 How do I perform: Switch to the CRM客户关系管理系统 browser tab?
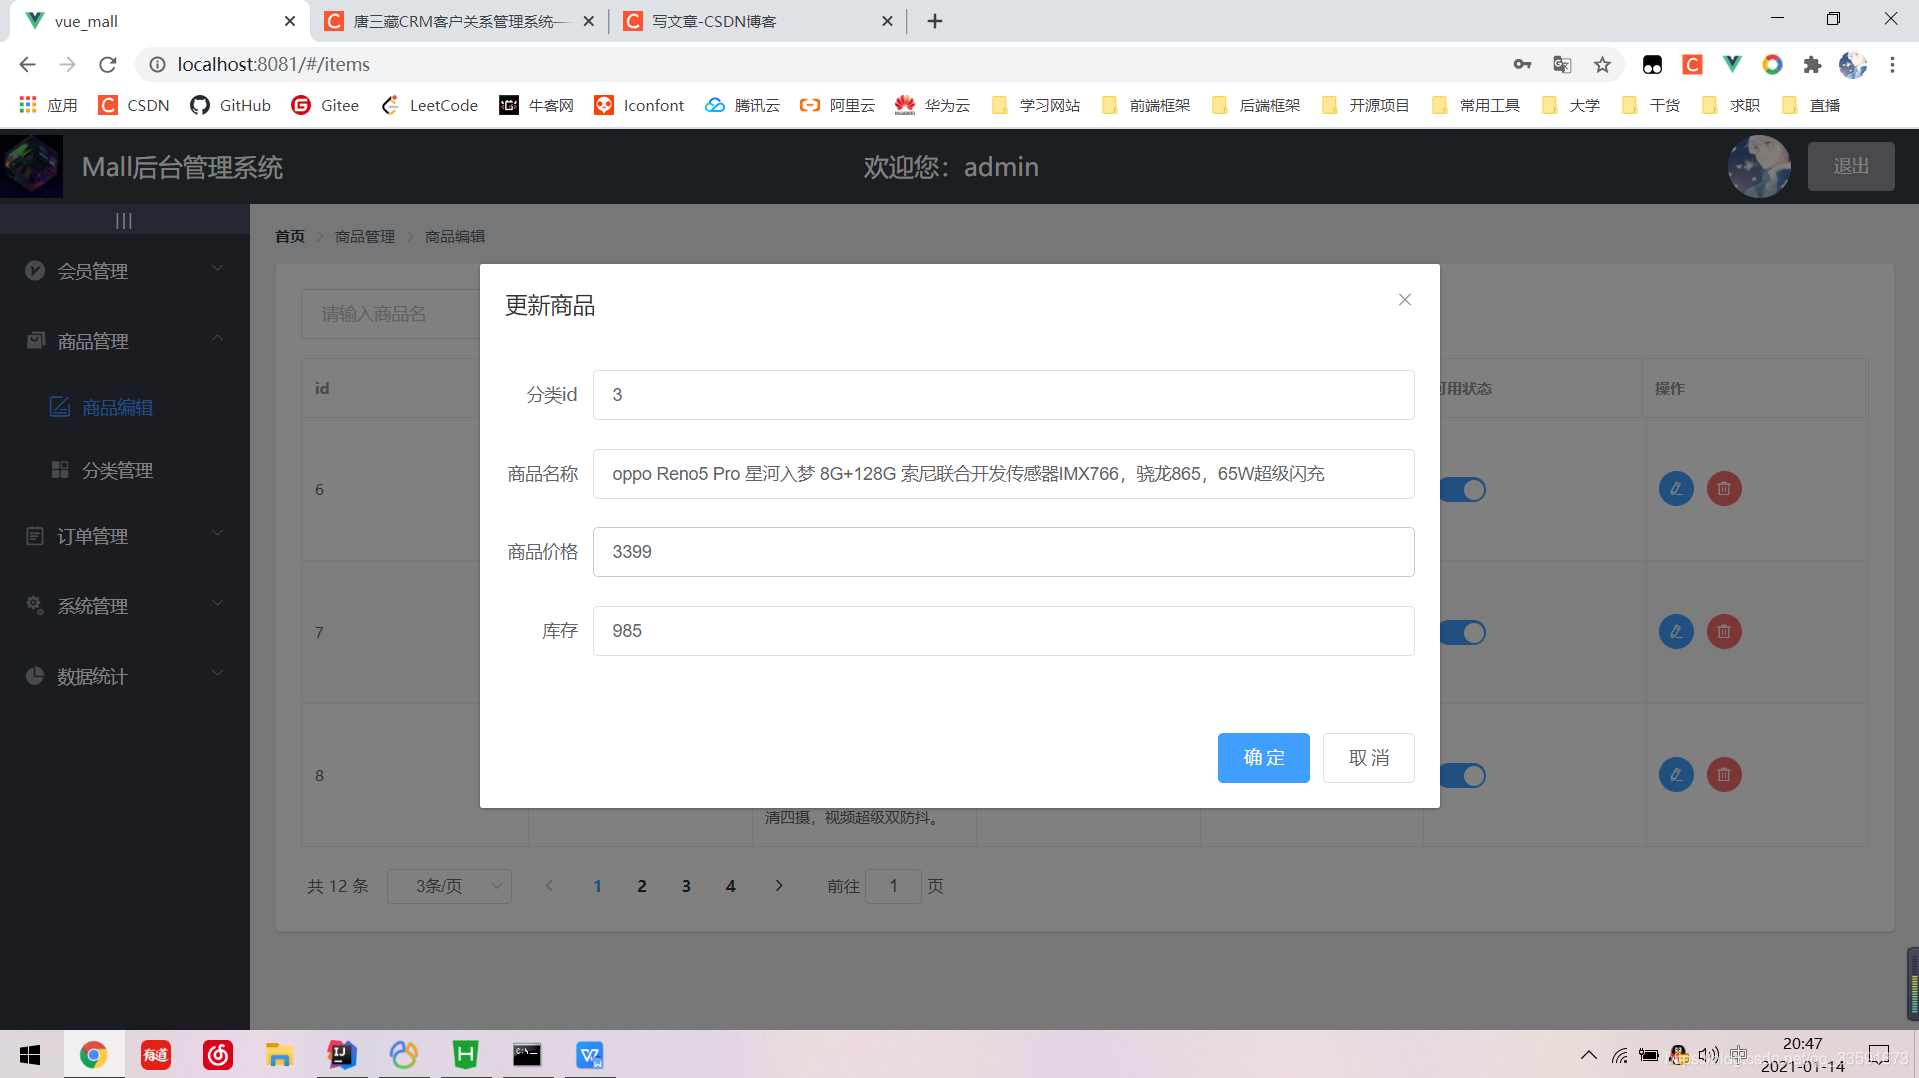[460, 21]
